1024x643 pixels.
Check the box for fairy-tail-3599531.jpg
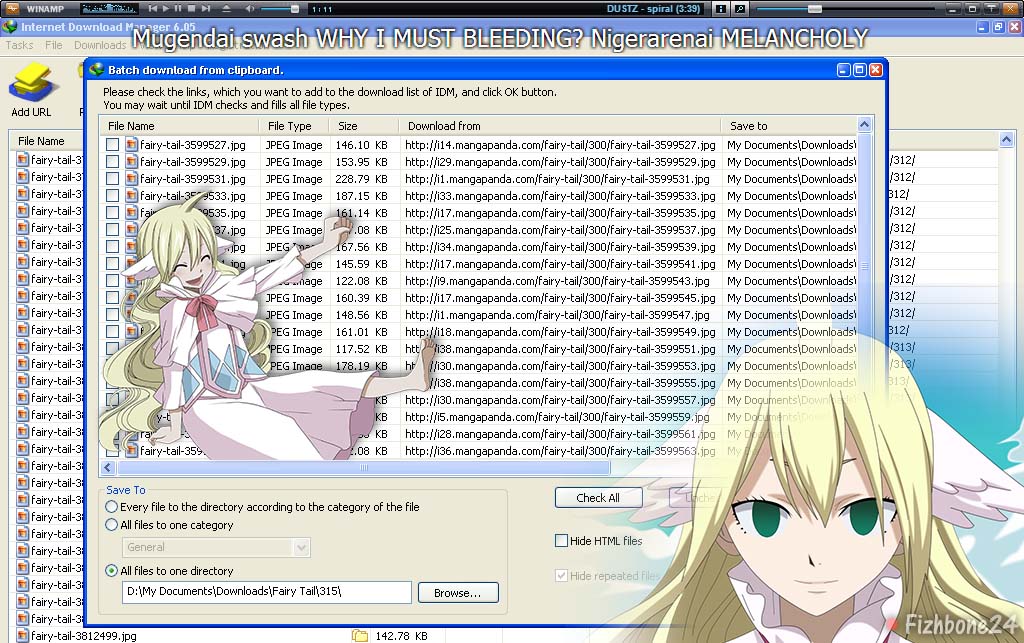pos(112,179)
